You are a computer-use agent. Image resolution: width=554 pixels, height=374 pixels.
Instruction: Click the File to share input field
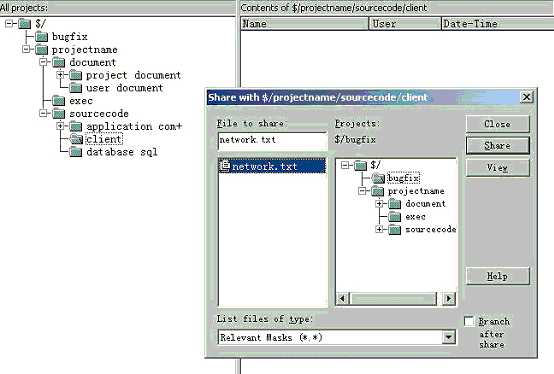[272, 140]
